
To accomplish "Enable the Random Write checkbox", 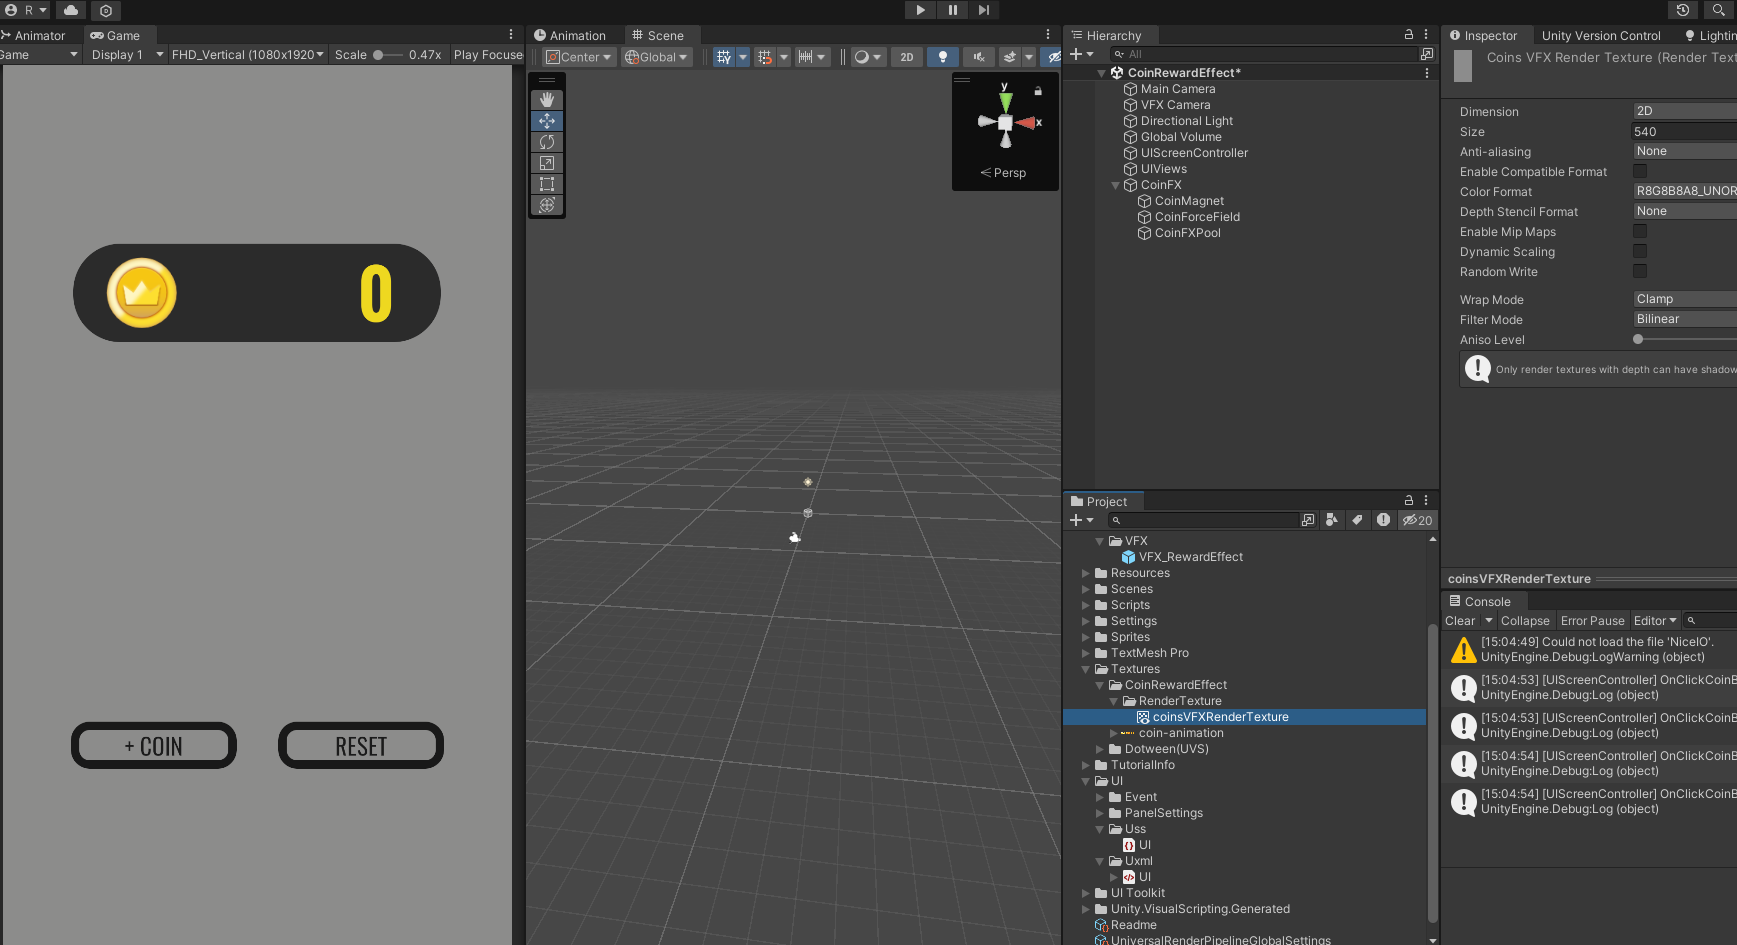I will tap(1640, 272).
